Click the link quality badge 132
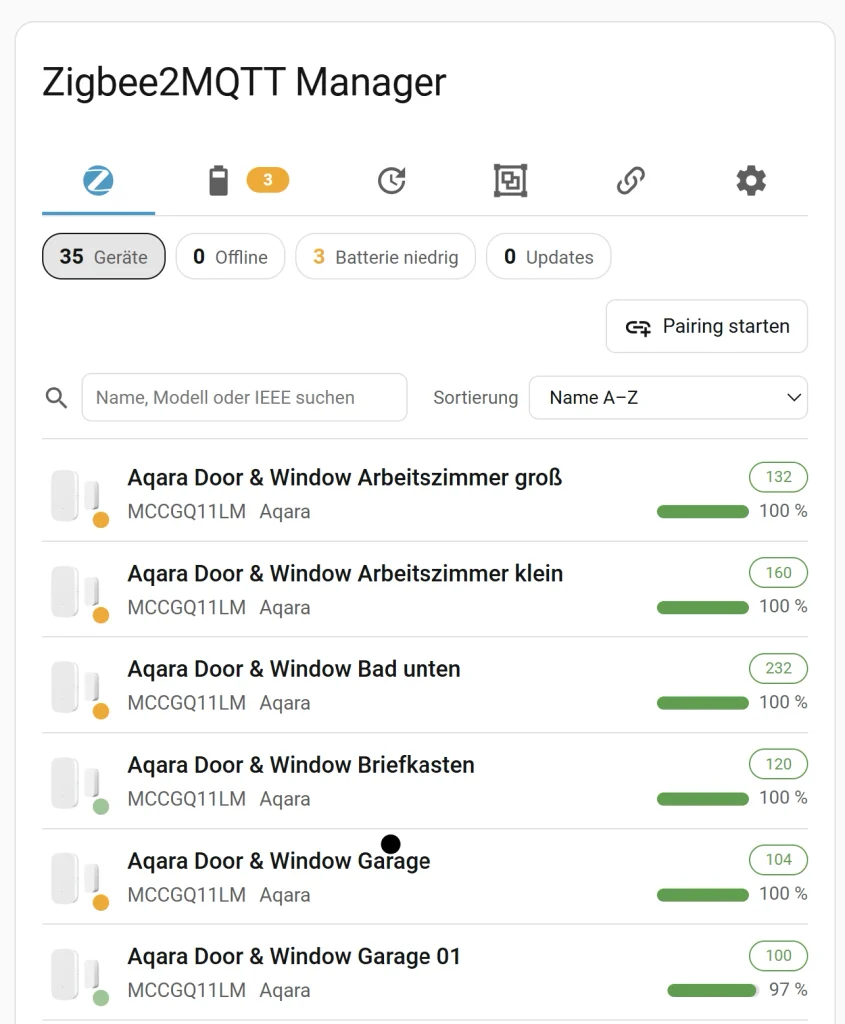This screenshot has height=1024, width=845. (778, 477)
